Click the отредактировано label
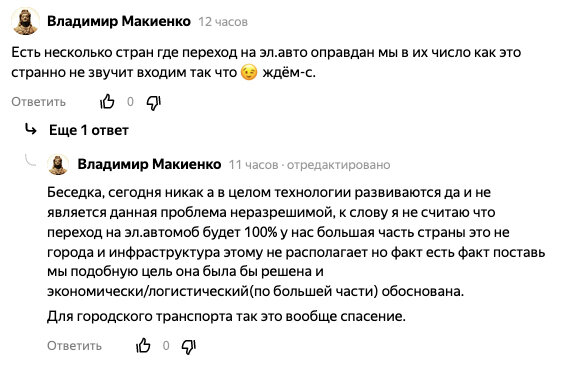Viewport: 588px width, 366px height. click(x=339, y=165)
